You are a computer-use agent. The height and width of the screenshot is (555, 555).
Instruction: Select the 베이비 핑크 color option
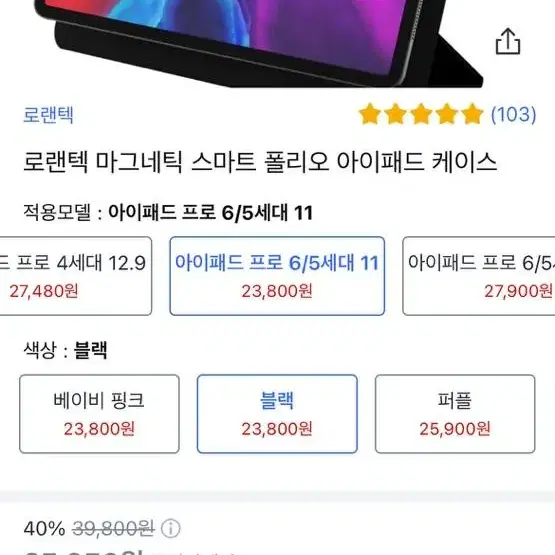[99, 414]
